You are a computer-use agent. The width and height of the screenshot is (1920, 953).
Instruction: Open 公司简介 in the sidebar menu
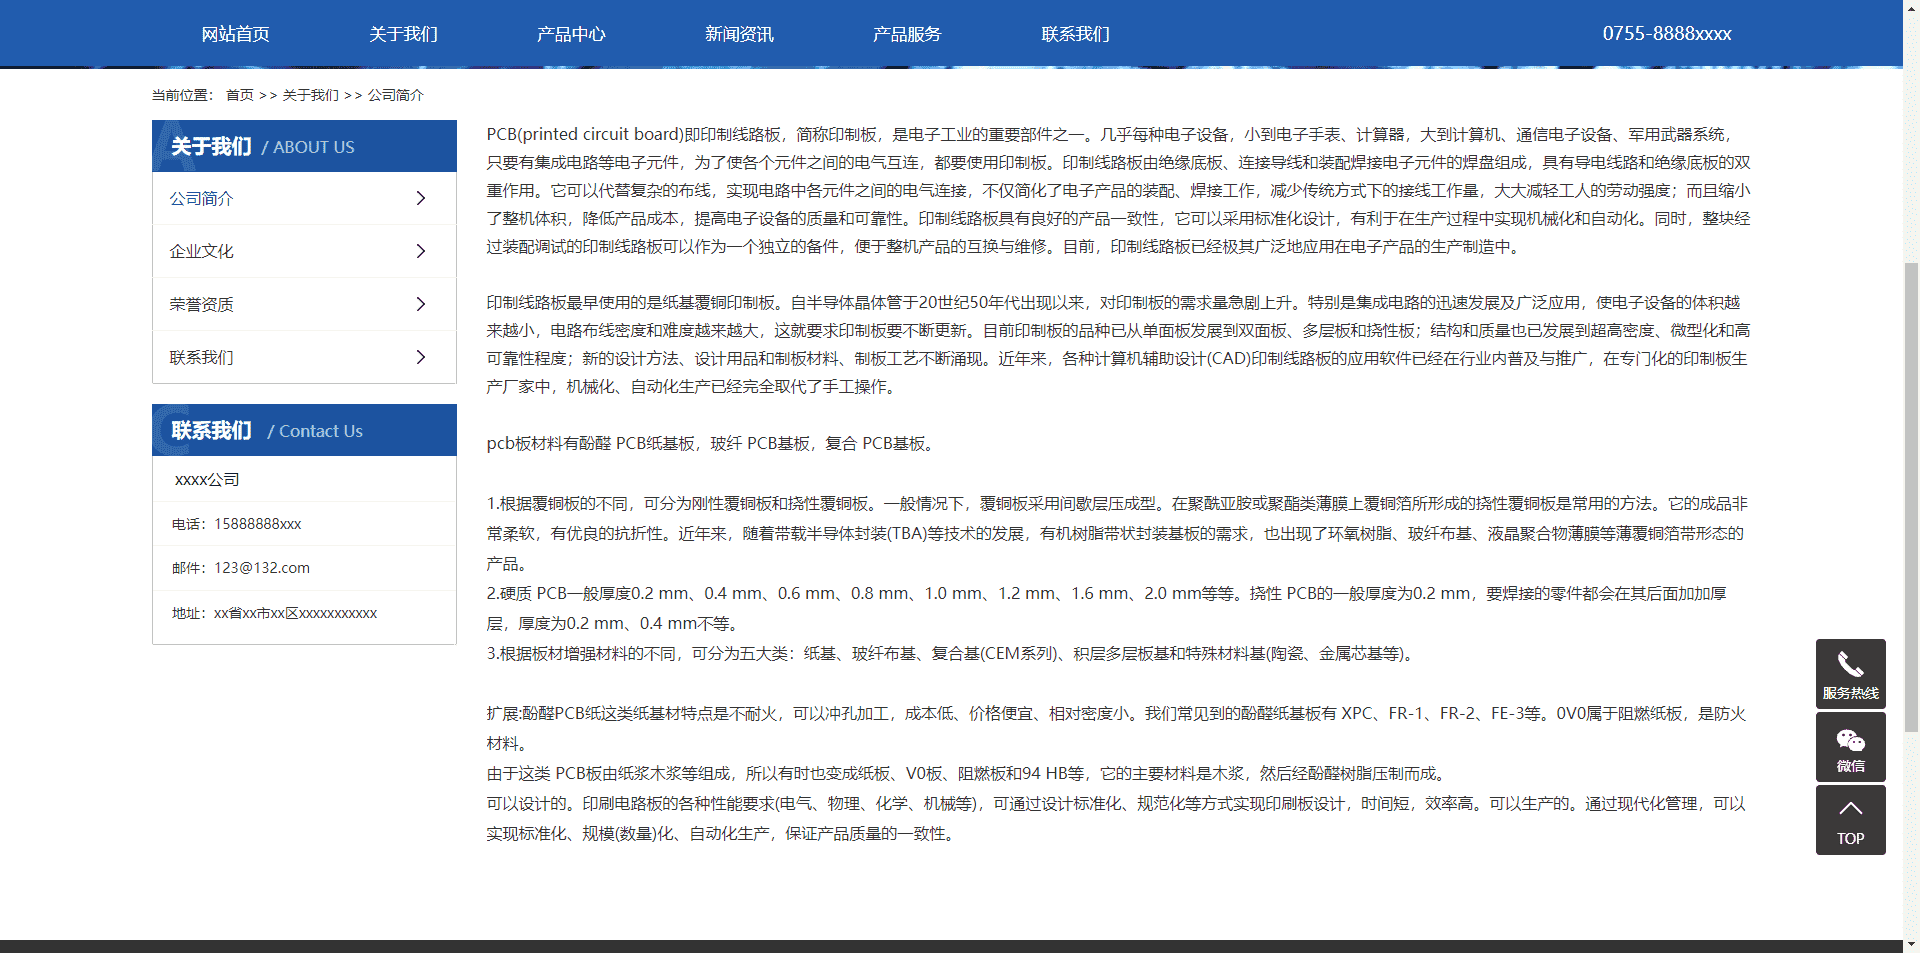[304, 198]
